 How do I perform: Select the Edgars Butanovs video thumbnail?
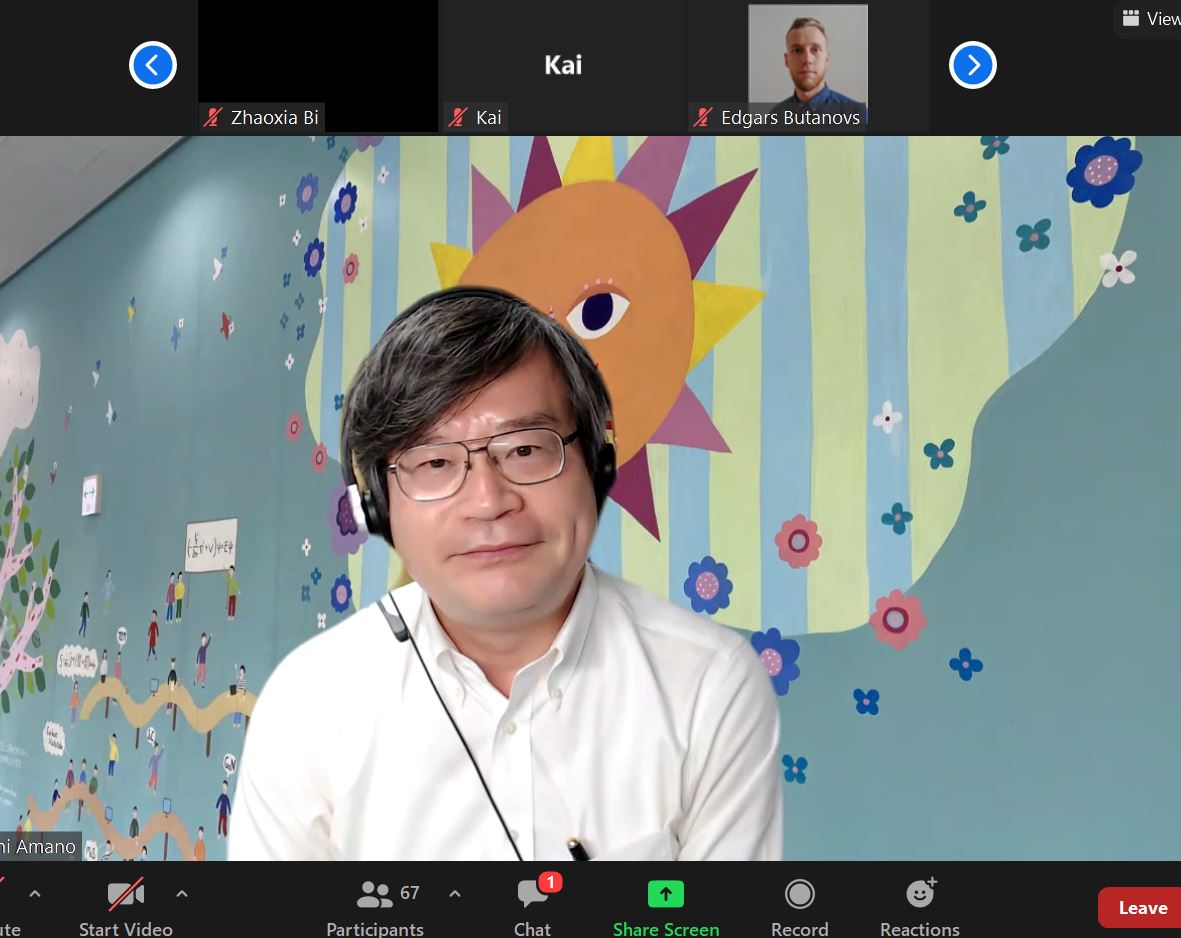coord(808,66)
